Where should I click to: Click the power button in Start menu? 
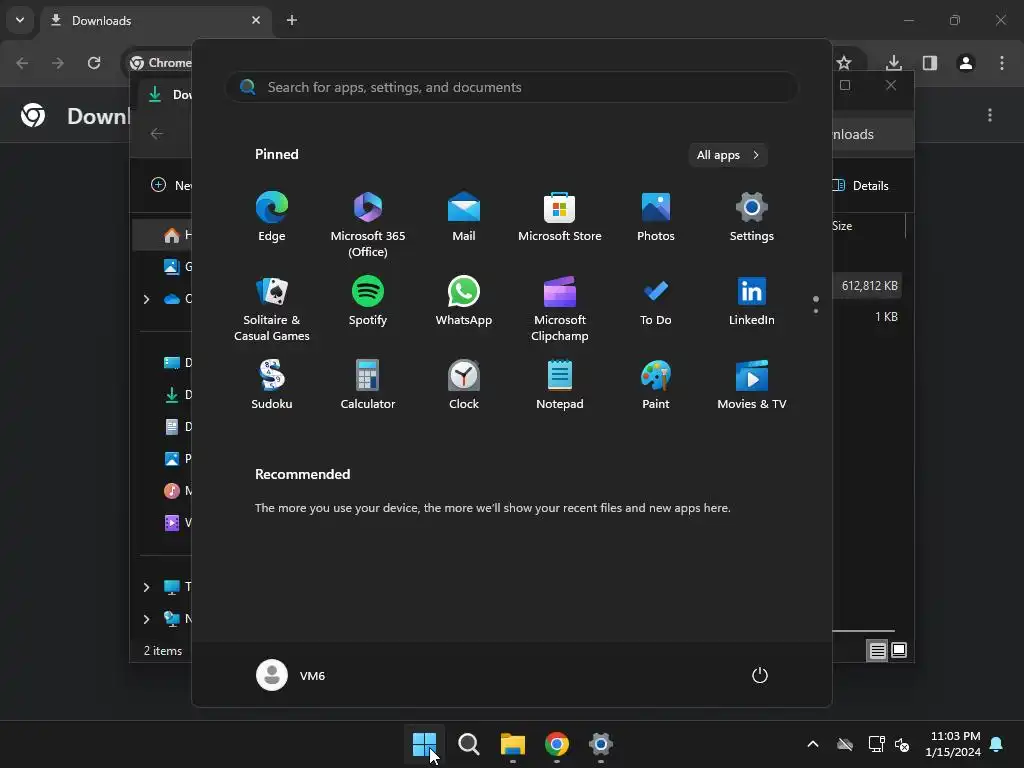[760, 675]
